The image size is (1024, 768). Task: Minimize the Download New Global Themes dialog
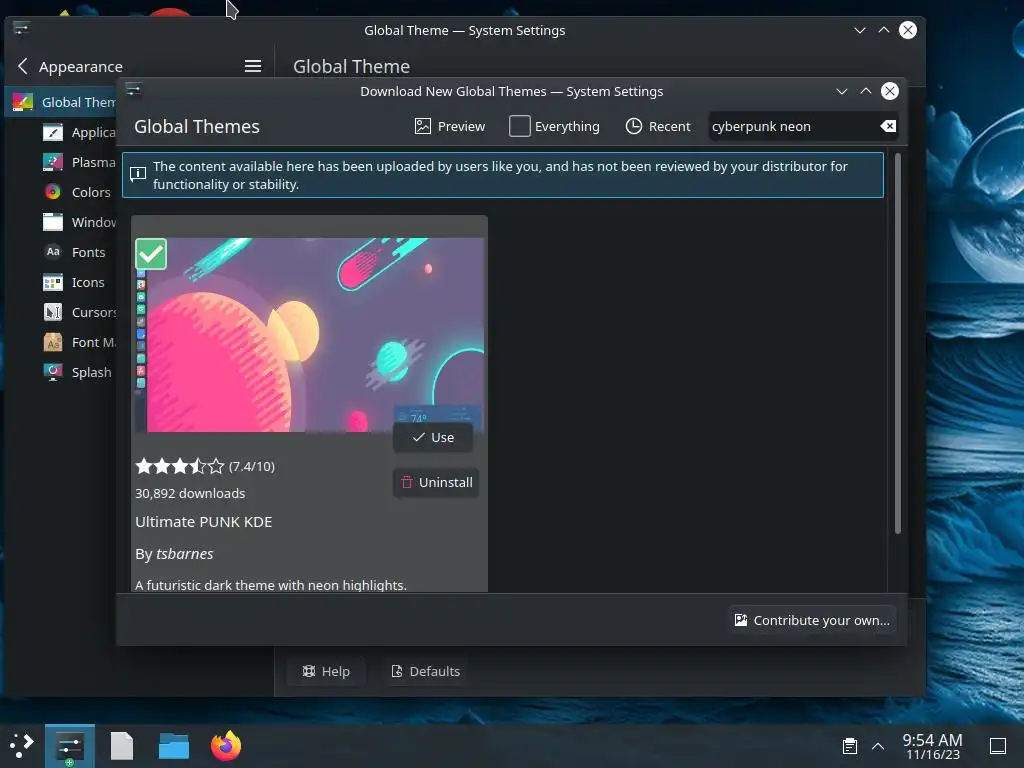pos(842,91)
